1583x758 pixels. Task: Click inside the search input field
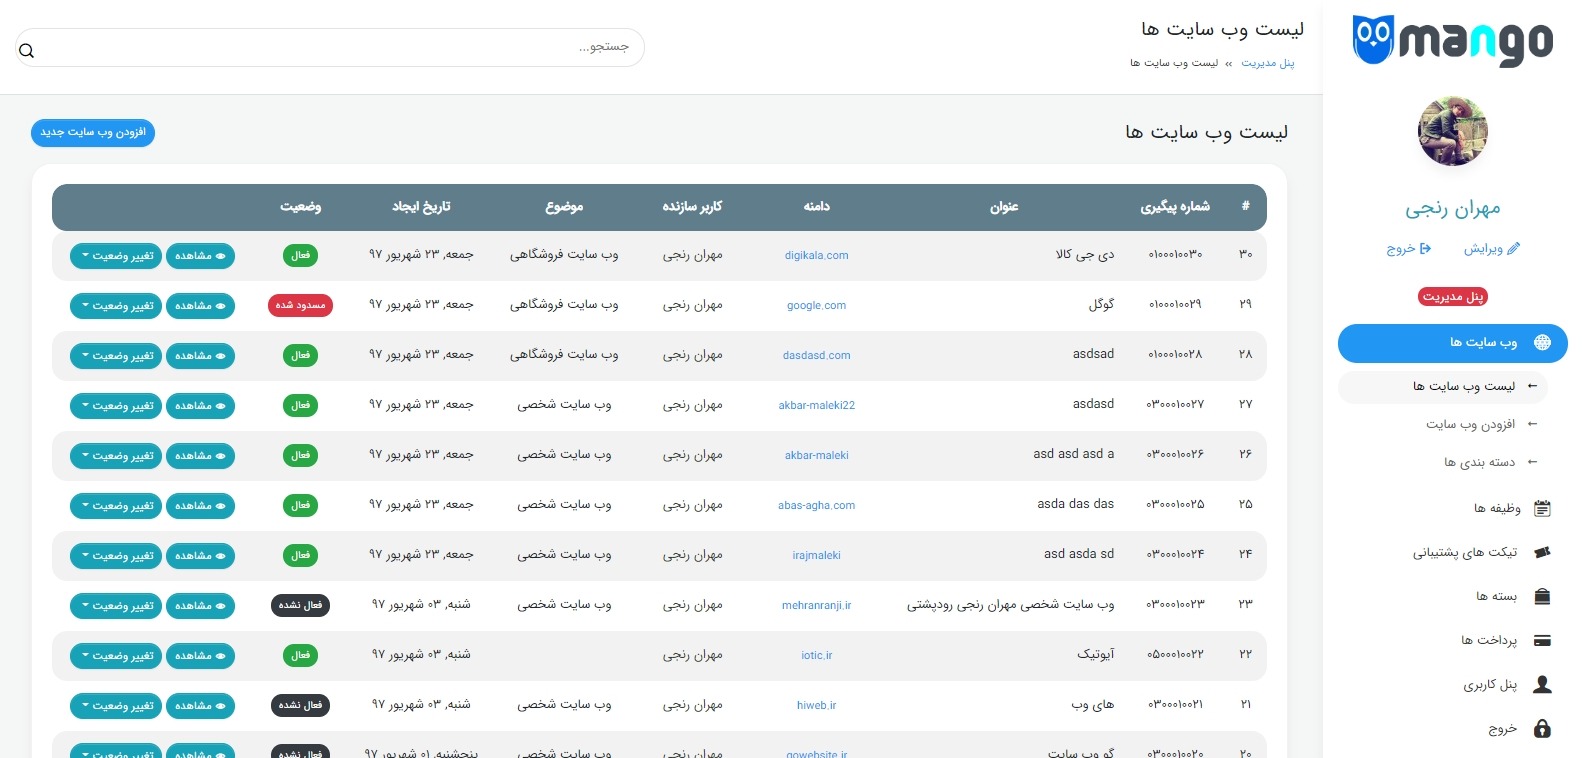330,47
